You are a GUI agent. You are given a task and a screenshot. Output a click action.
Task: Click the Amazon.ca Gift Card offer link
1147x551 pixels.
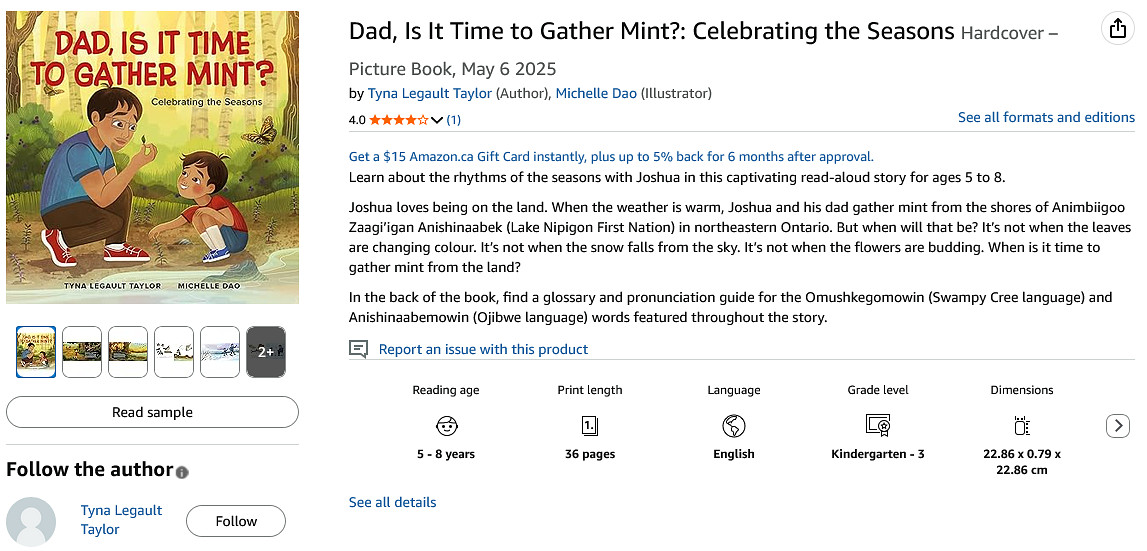611,156
